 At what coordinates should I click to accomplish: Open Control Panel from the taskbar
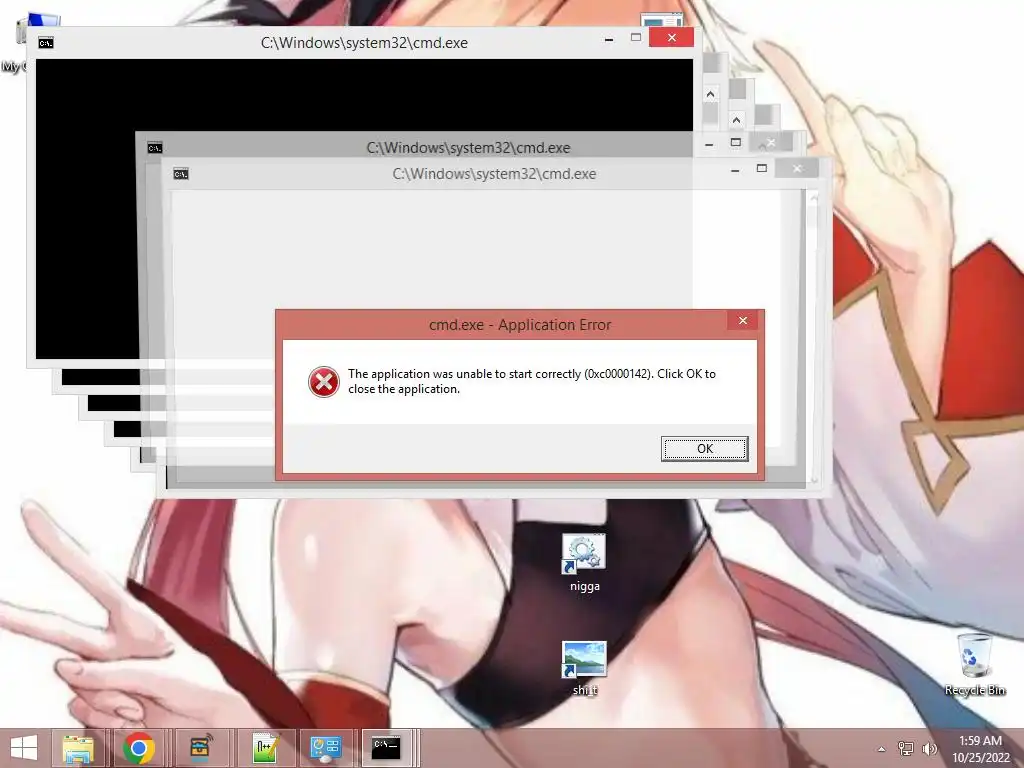[326, 748]
